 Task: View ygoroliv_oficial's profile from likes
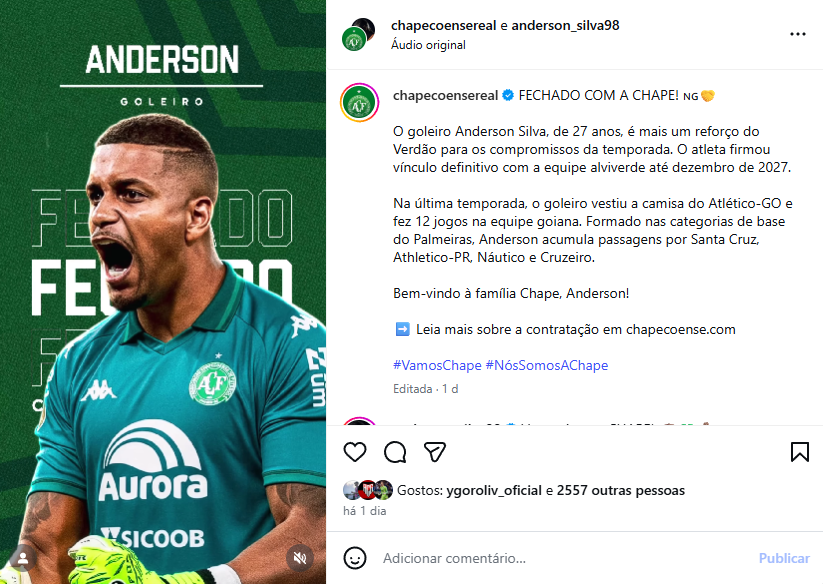[x=494, y=490]
